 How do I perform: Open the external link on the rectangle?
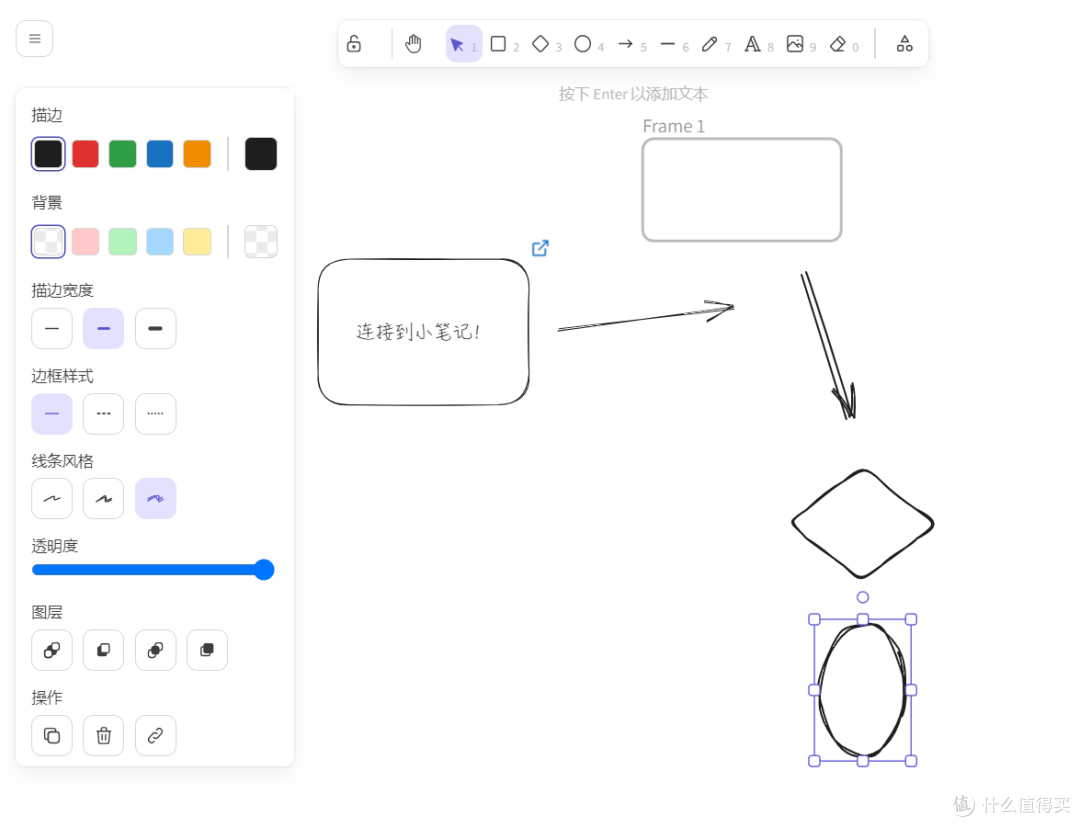(540, 248)
